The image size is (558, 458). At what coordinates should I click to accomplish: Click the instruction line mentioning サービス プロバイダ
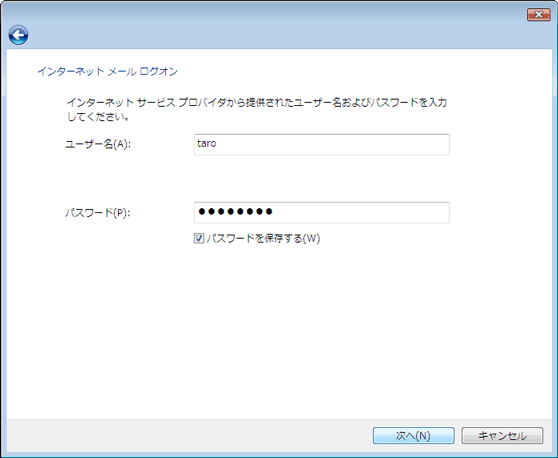coord(257,102)
